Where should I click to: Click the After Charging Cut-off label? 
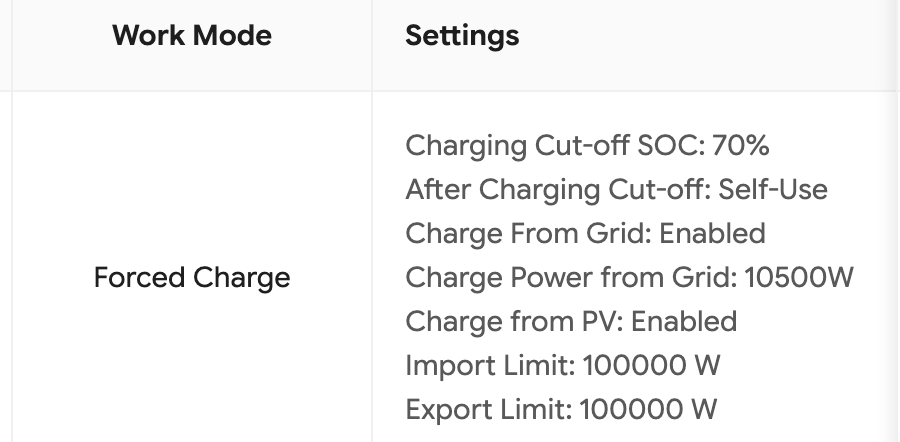click(558, 189)
